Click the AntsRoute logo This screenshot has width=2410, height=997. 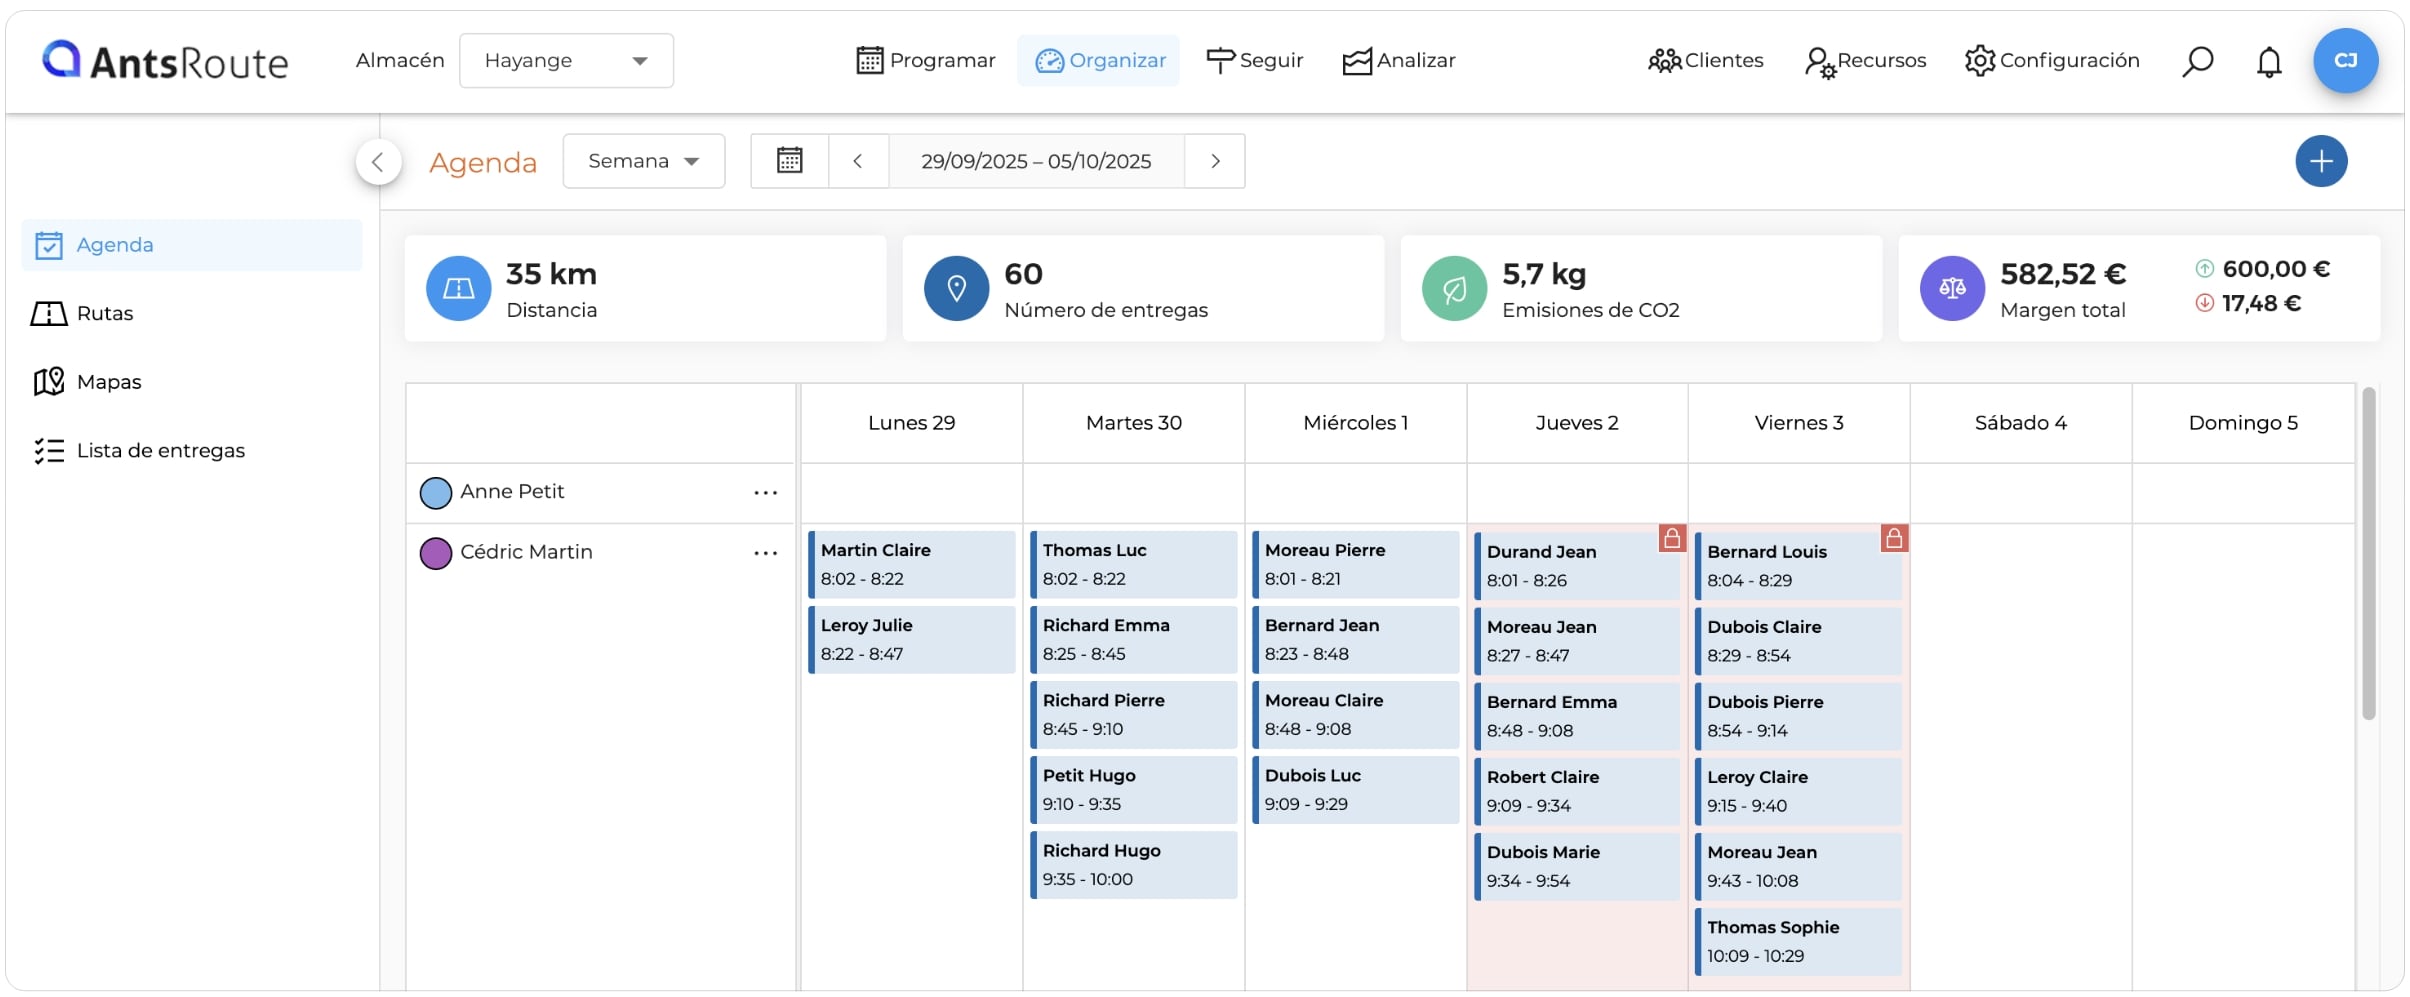165,61
